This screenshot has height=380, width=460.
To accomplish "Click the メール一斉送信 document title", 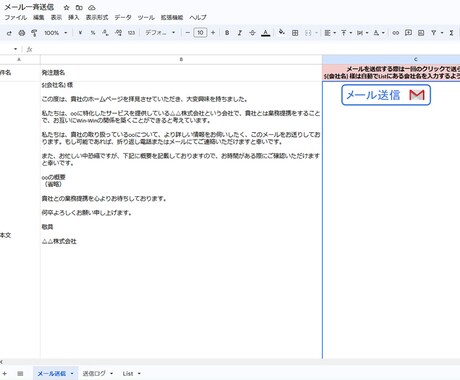I will [29, 7].
